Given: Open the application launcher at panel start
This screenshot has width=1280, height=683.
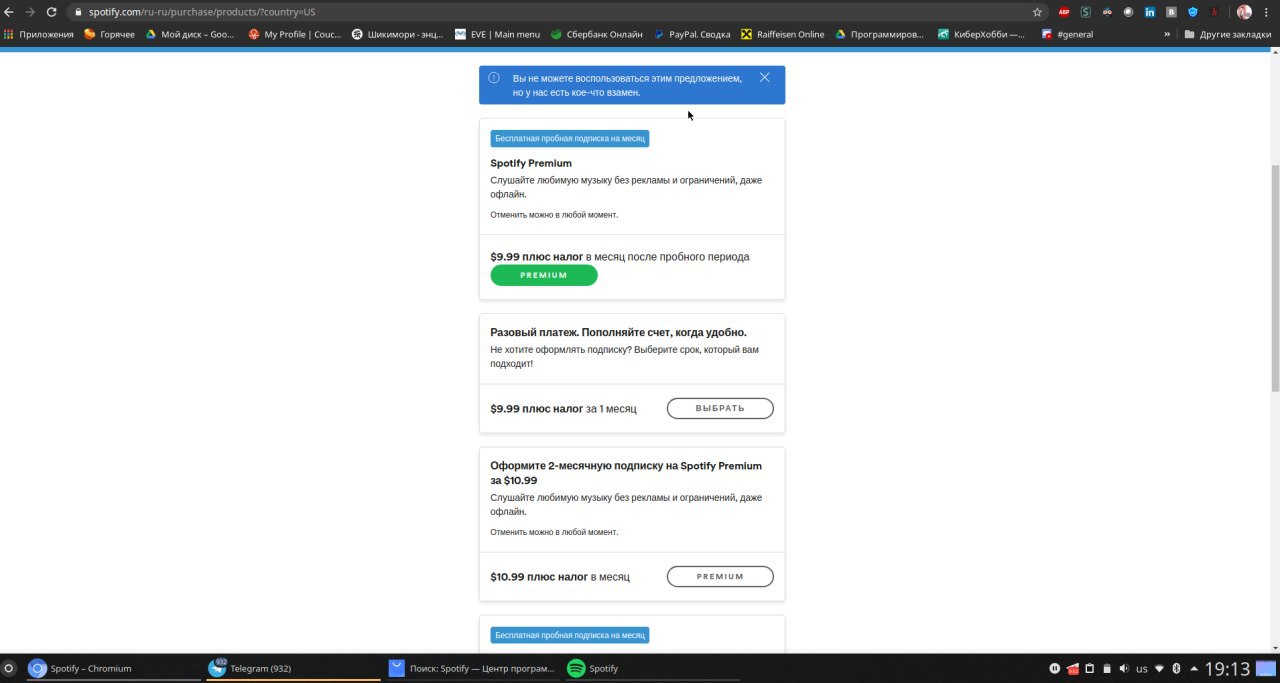Looking at the screenshot, I should tap(9, 668).
